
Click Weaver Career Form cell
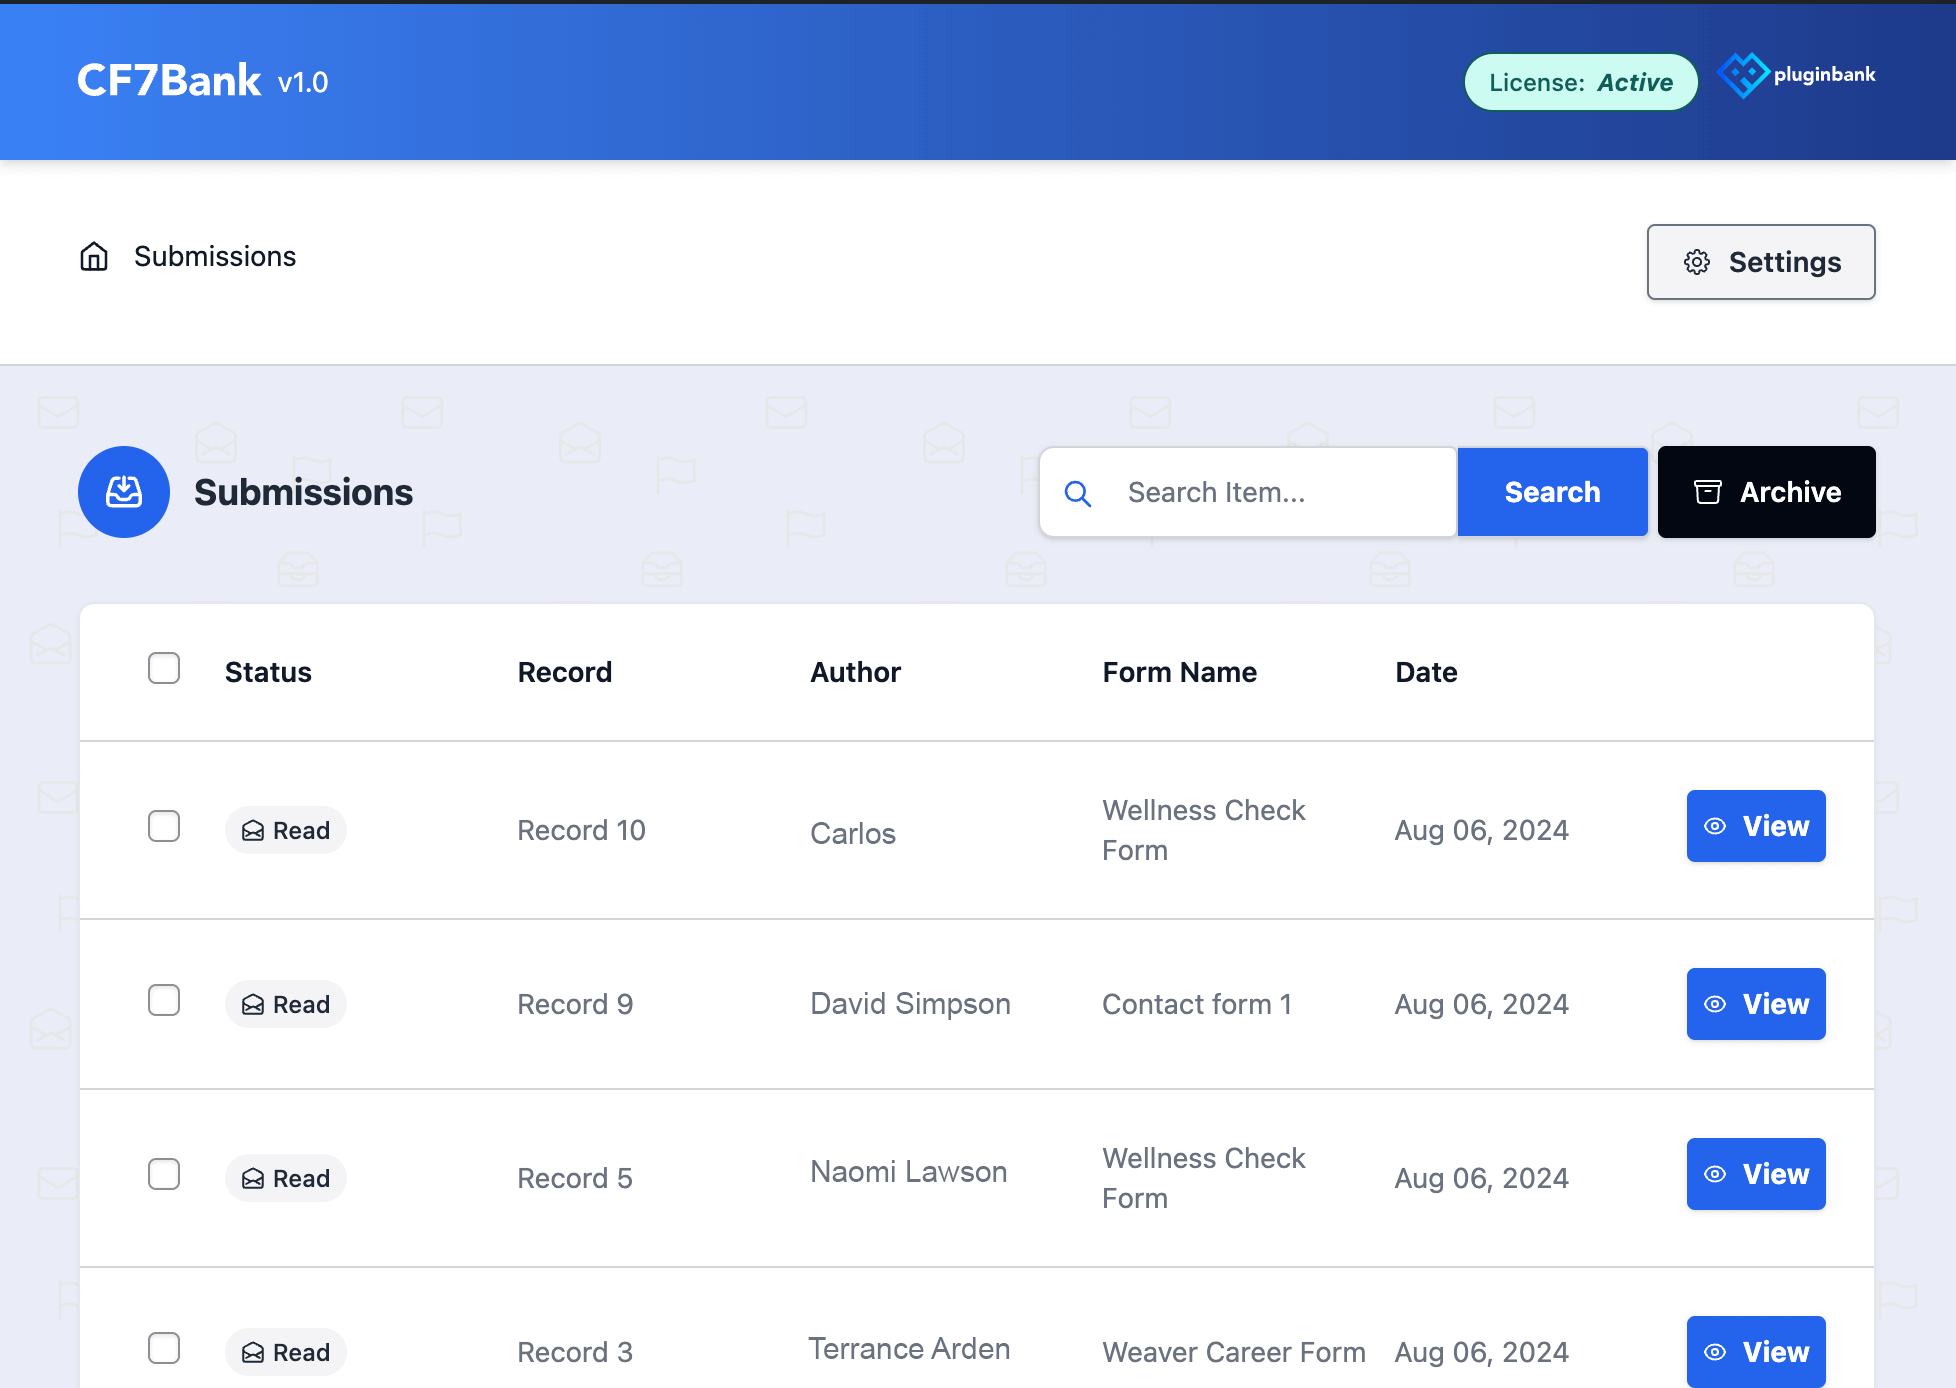1234,1352
